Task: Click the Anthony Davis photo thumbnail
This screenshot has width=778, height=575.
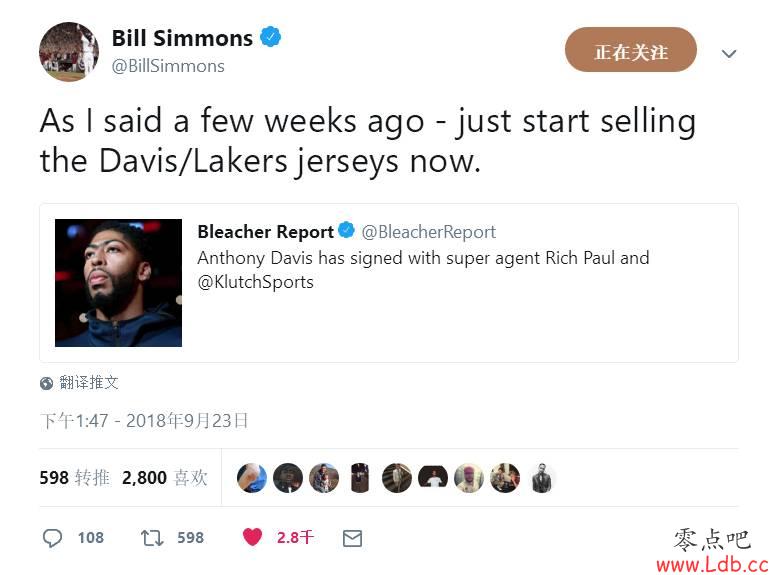Action: [119, 283]
